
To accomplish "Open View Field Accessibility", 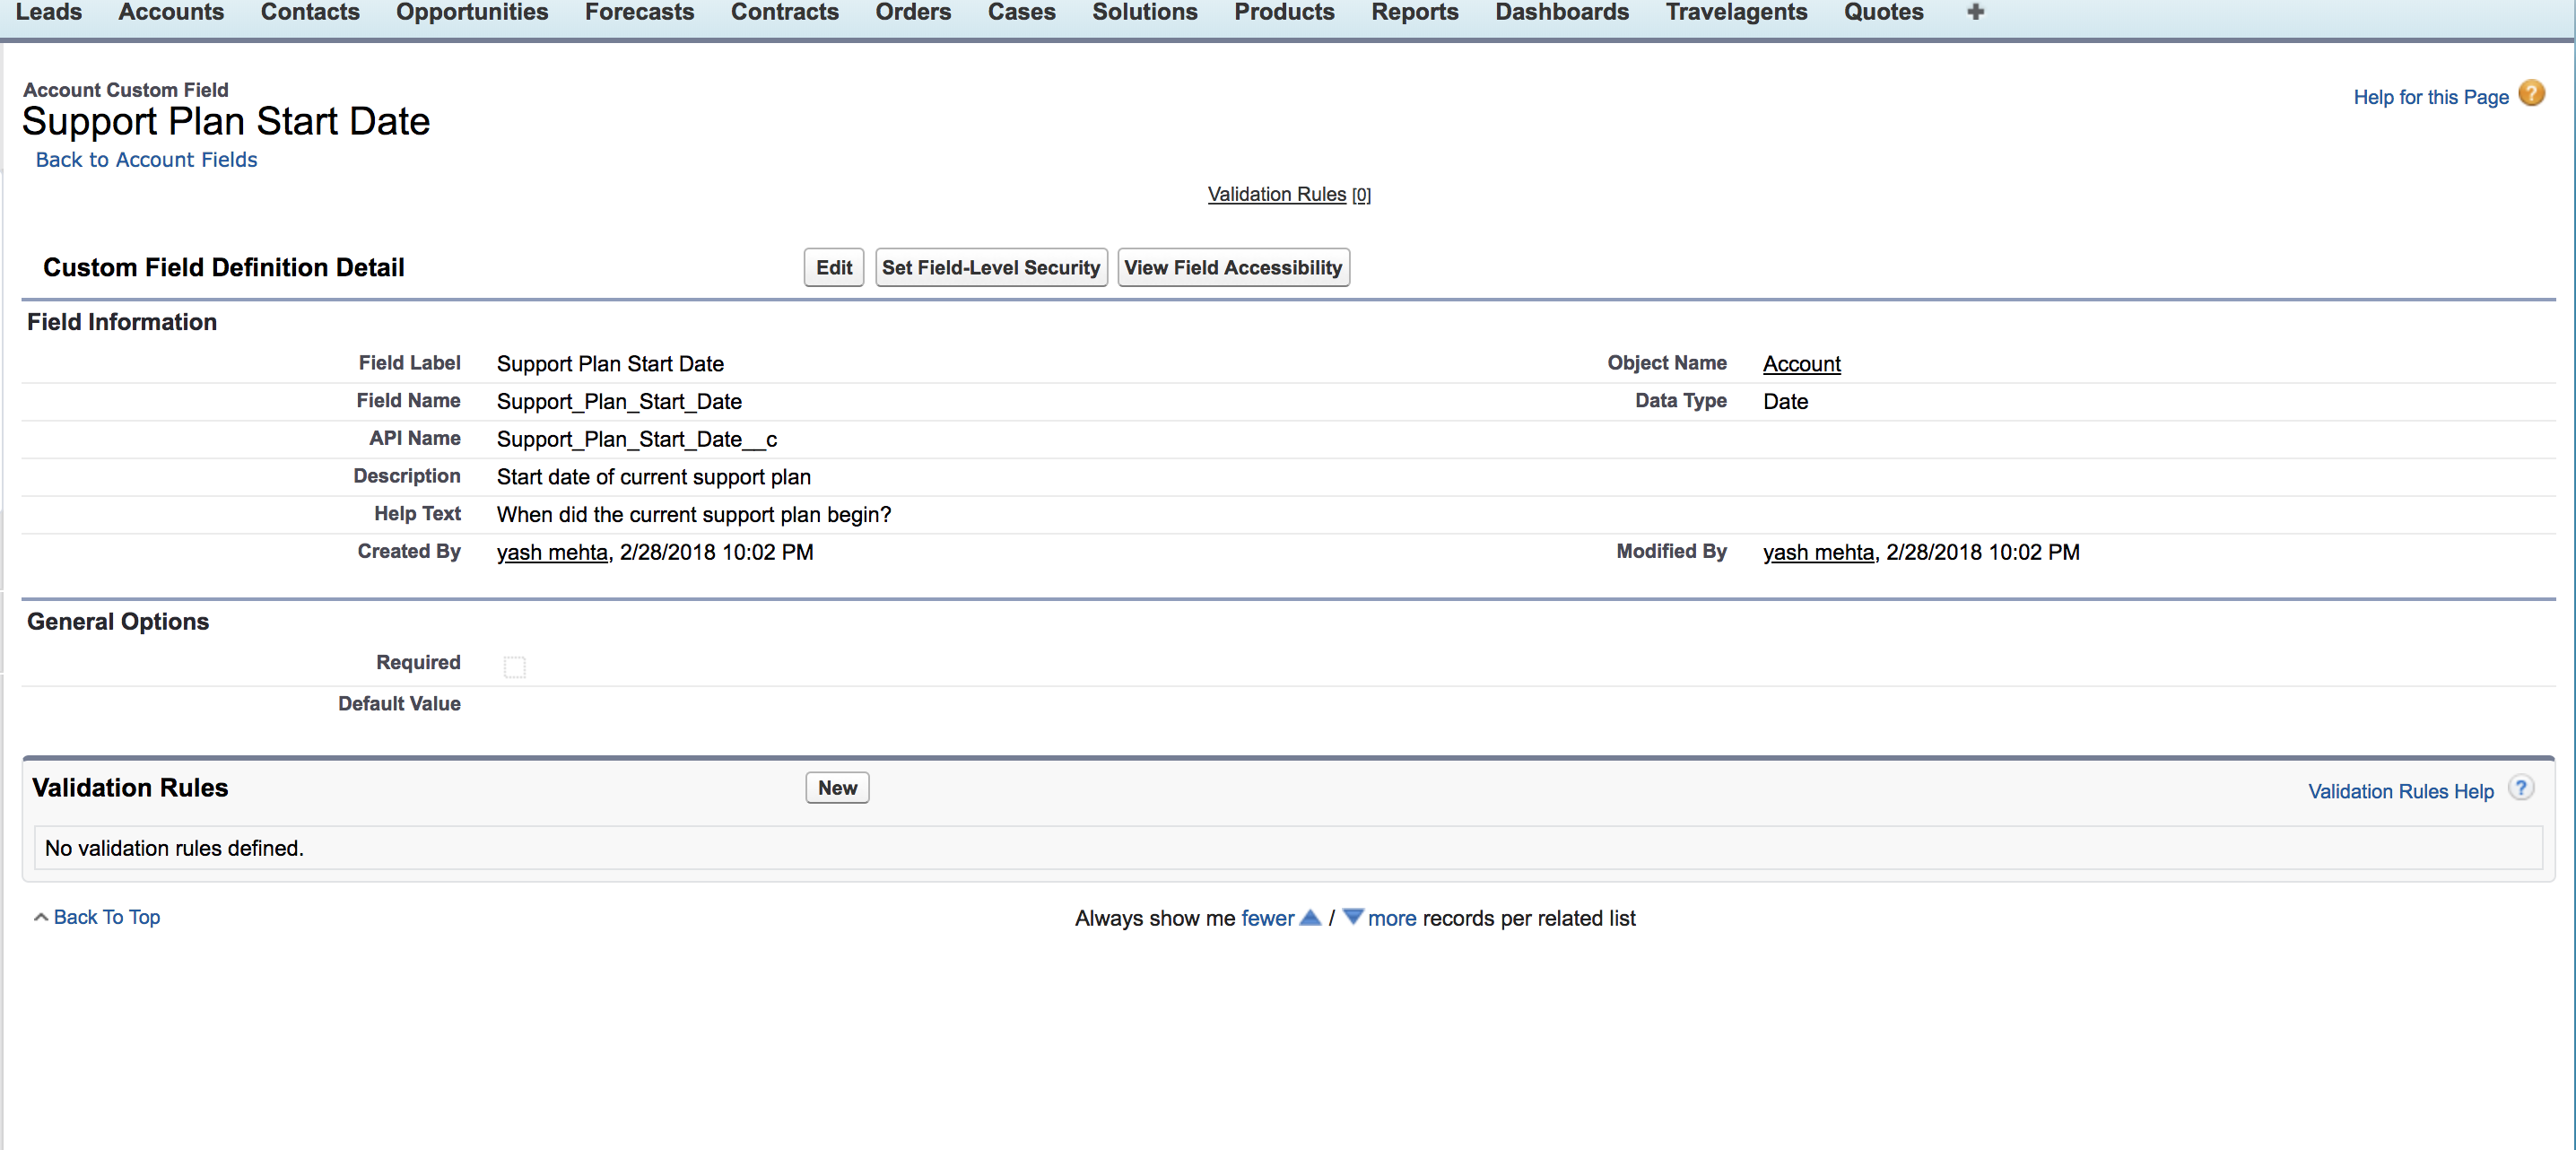I will point(1232,268).
